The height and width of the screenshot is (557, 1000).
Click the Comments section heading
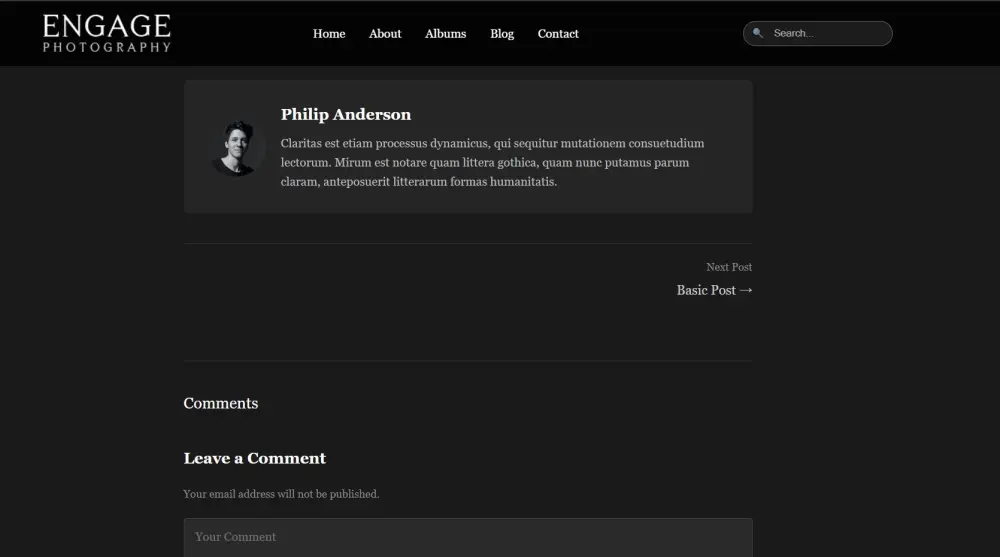click(x=221, y=404)
